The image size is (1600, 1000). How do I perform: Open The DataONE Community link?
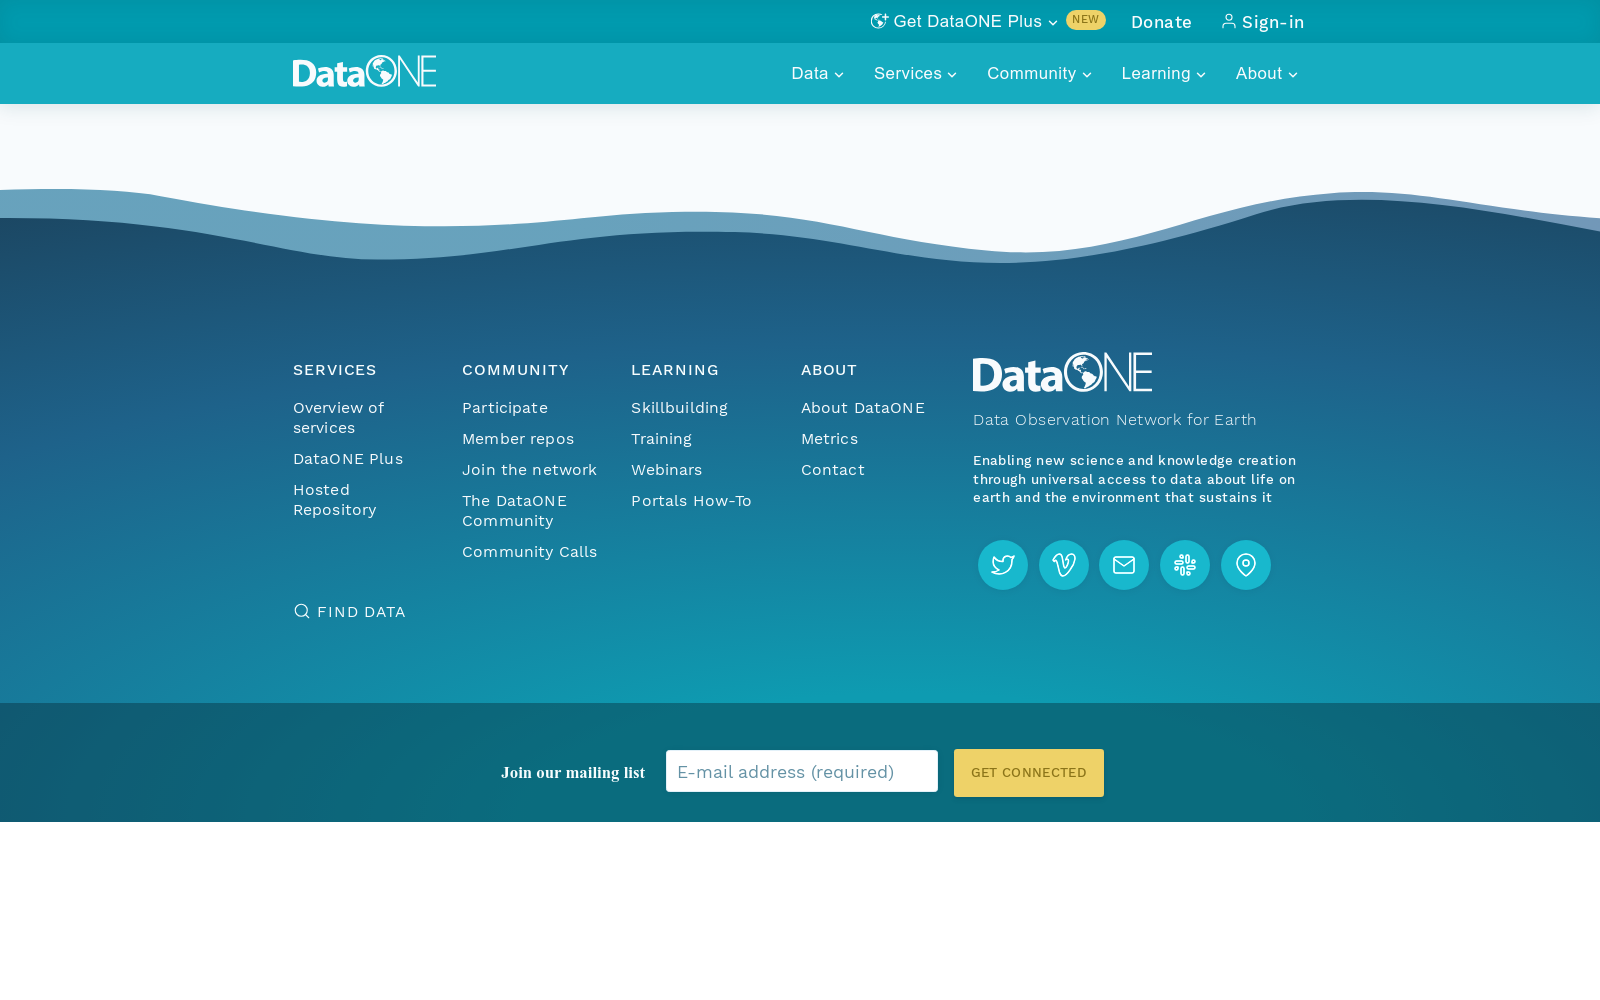(x=514, y=511)
